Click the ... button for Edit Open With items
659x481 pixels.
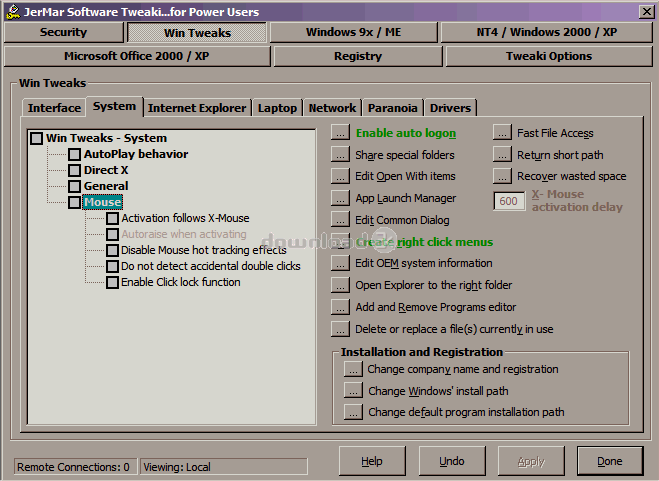(340, 176)
